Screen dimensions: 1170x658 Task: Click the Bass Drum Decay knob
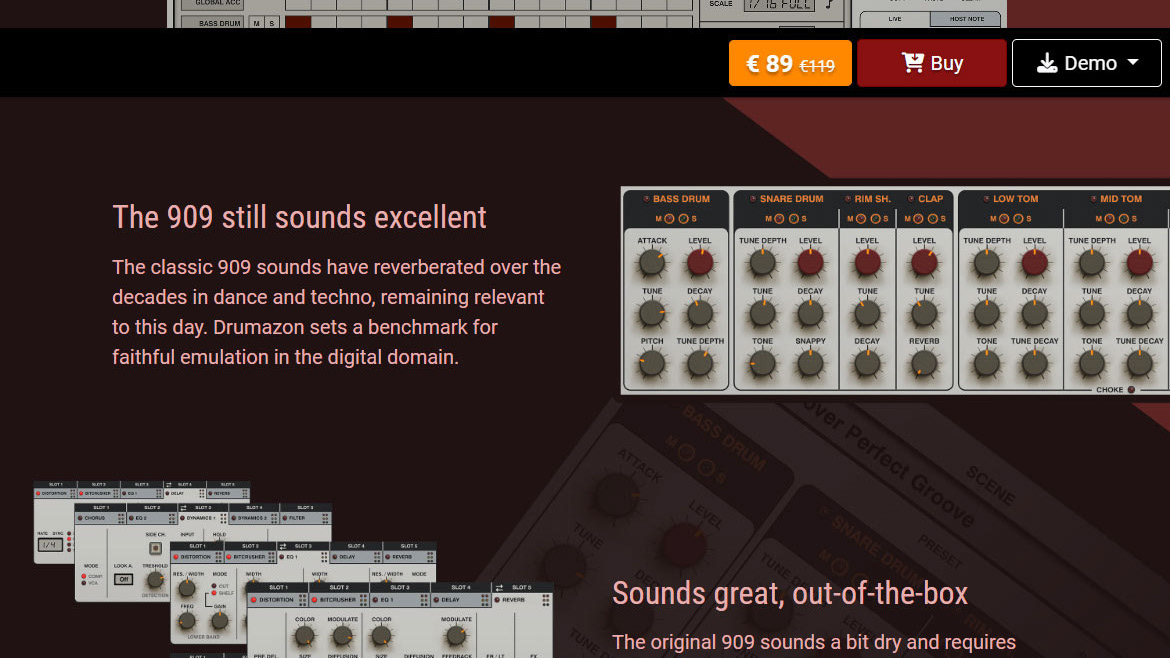(700, 314)
